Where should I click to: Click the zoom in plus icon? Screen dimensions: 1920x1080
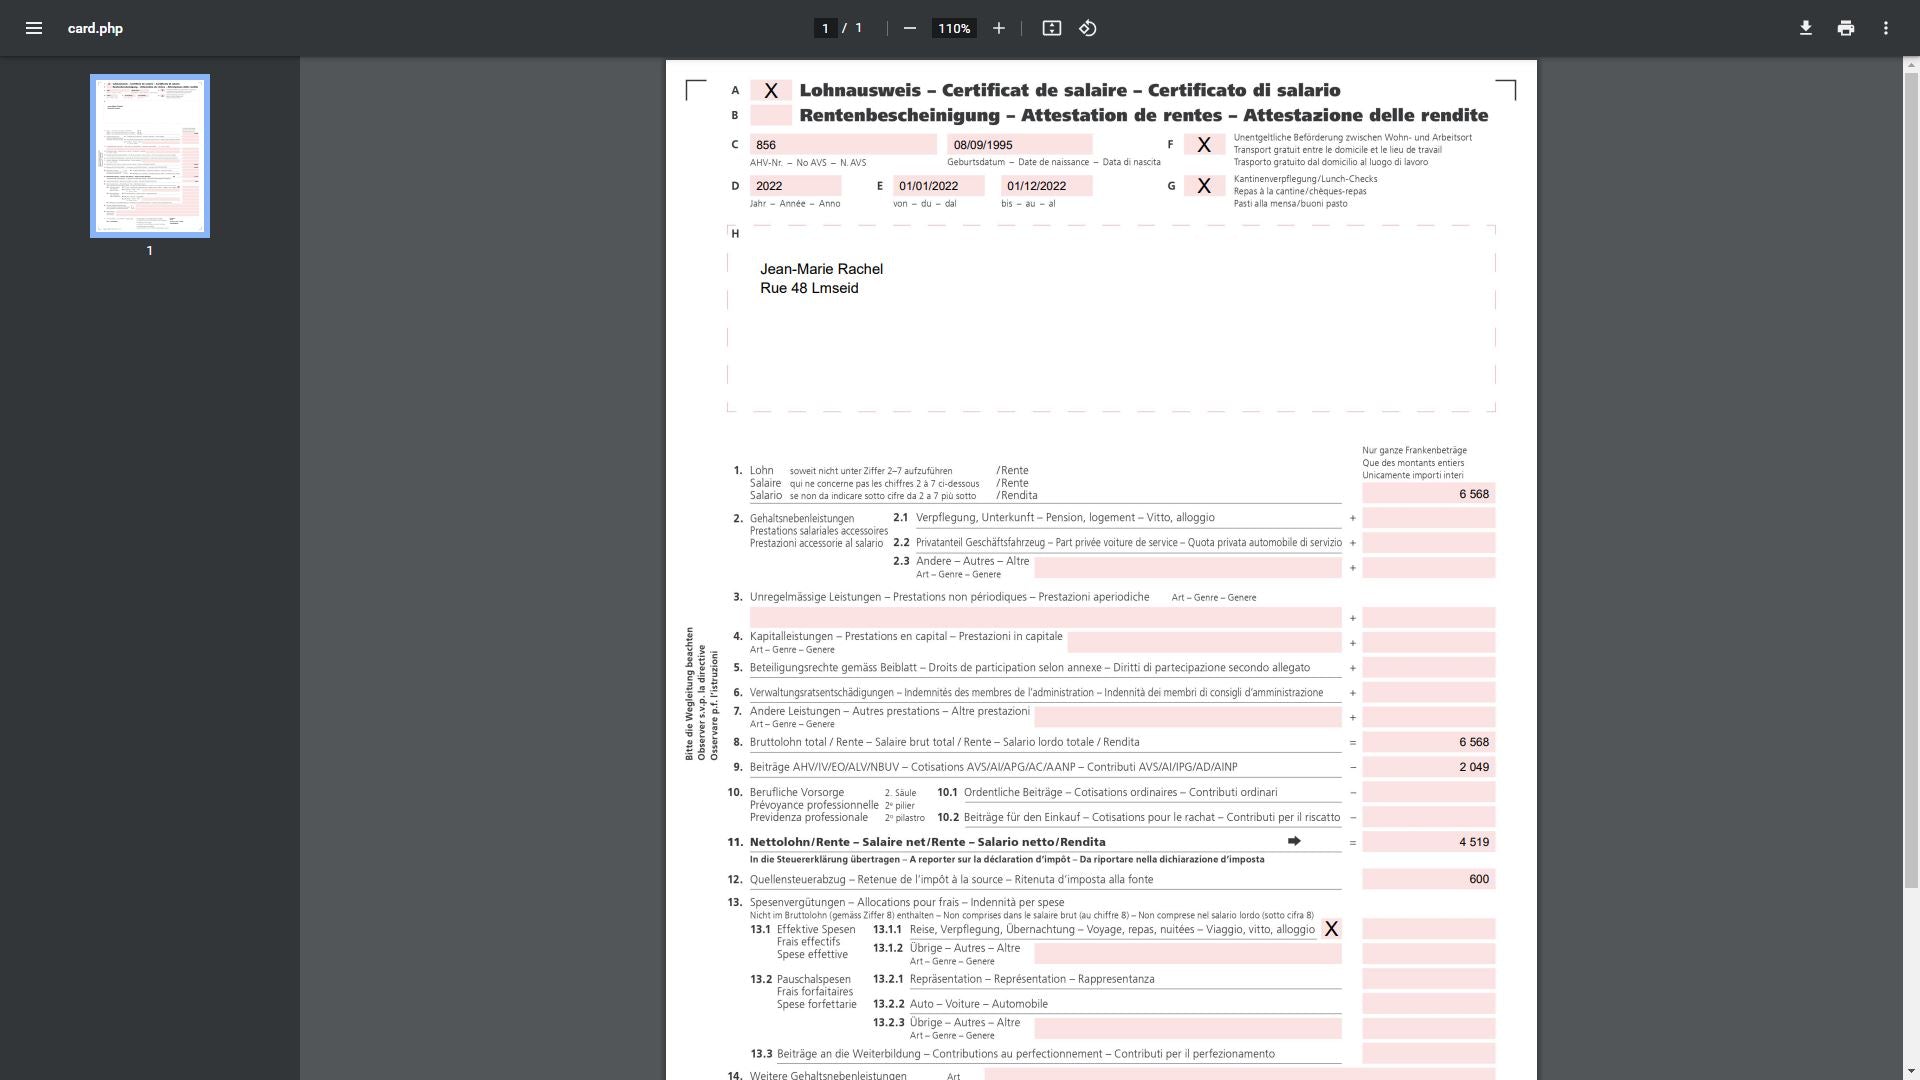click(998, 28)
